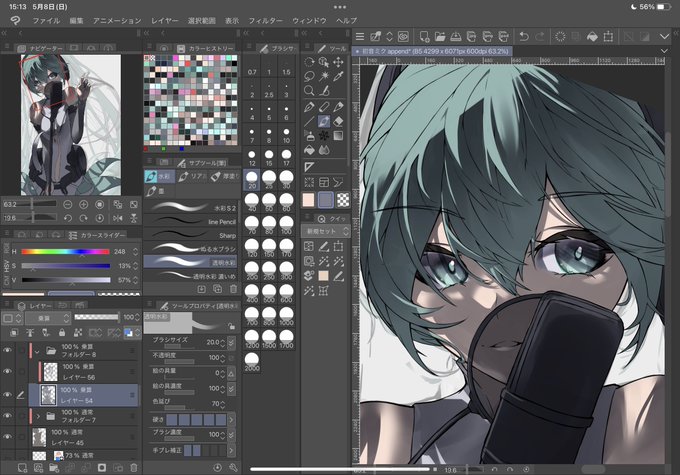Image resolution: width=680 pixels, height=475 pixels.
Task: Click the Zoom in plus in Navigator
Action: [84, 204]
